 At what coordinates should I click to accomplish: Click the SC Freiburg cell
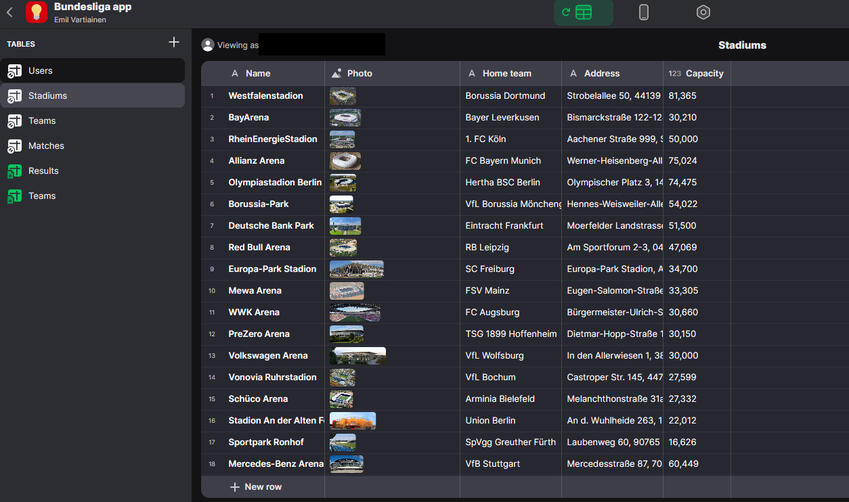click(x=511, y=269)
